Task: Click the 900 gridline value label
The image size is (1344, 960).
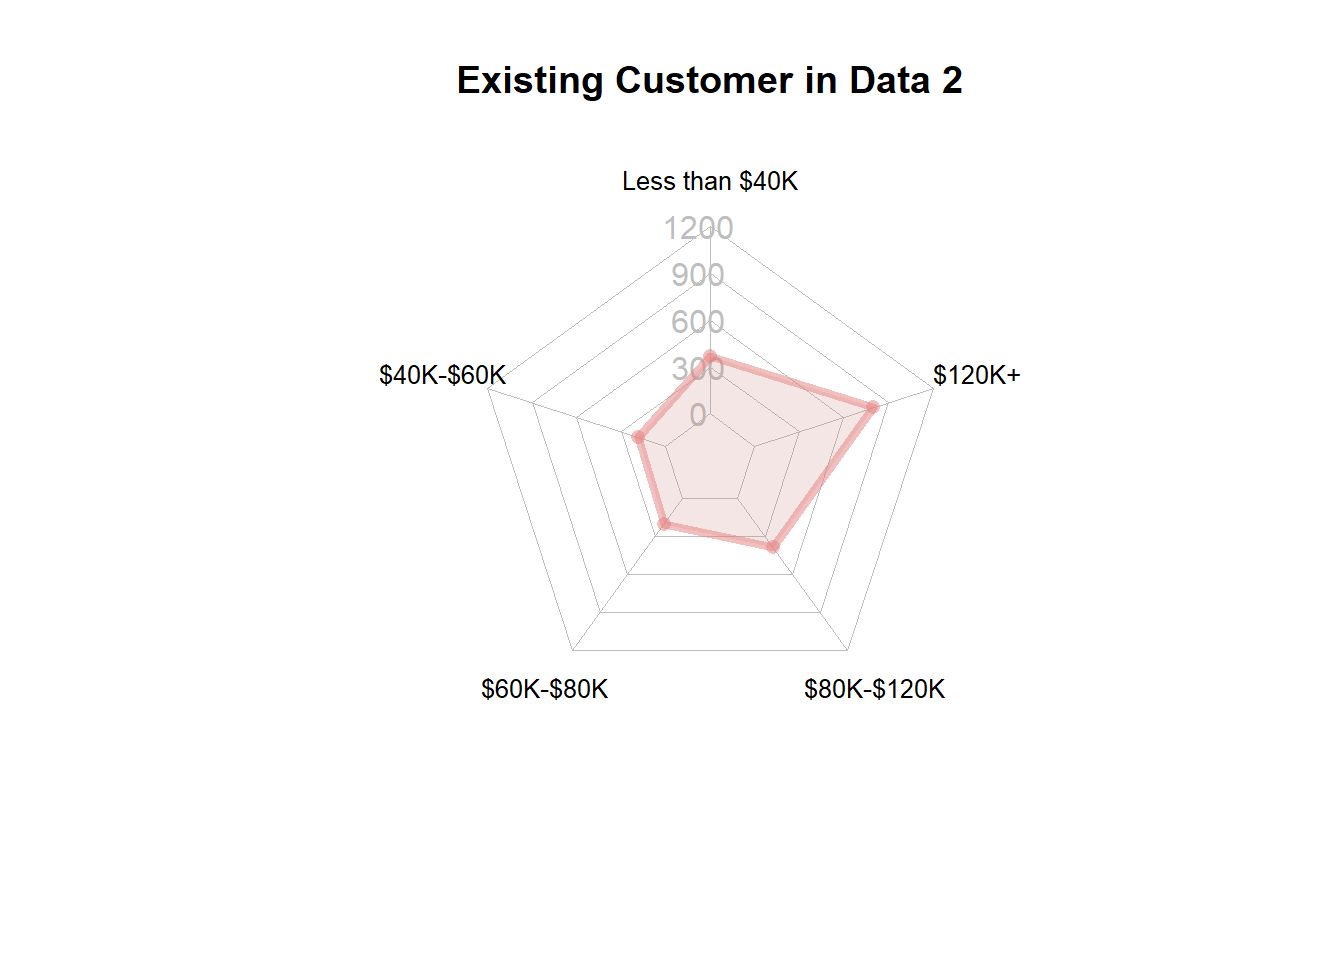Action: (x=698, y=275)
